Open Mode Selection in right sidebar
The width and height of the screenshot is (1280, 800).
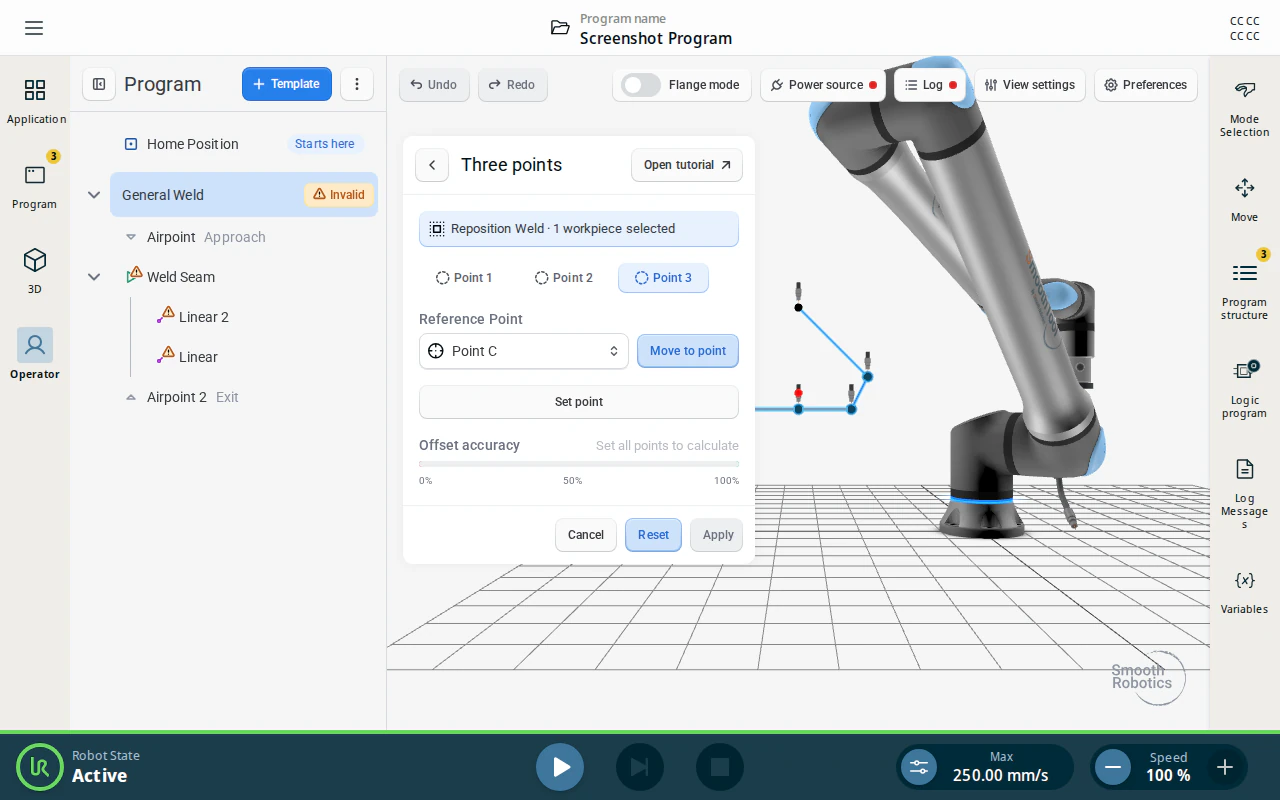(x=1244, y=108)
